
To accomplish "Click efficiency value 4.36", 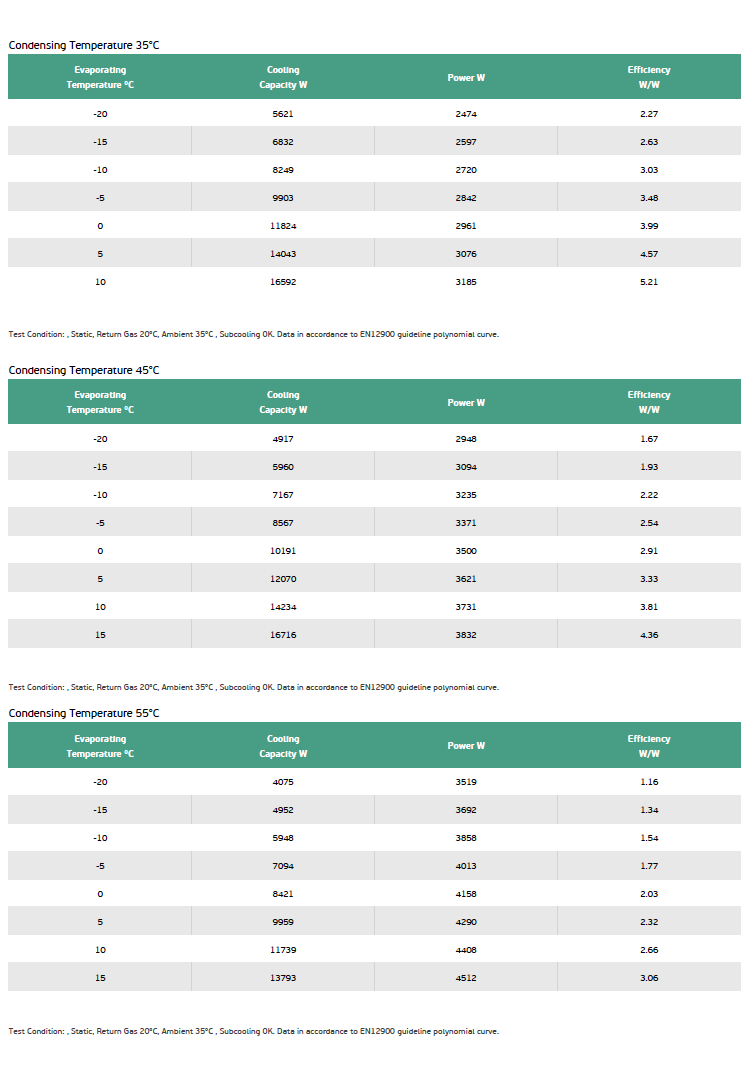I will coord(649,635).
